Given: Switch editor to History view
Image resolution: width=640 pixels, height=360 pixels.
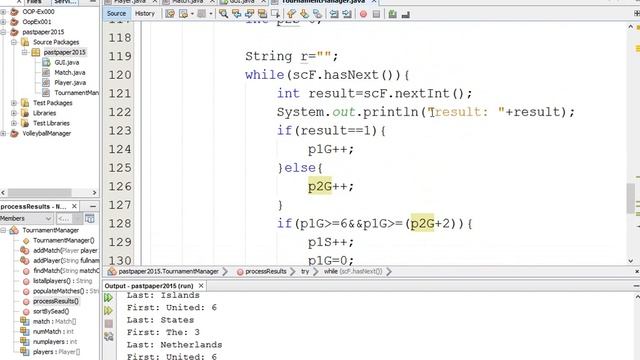Looking at the screenshot, I should (145, 13).
